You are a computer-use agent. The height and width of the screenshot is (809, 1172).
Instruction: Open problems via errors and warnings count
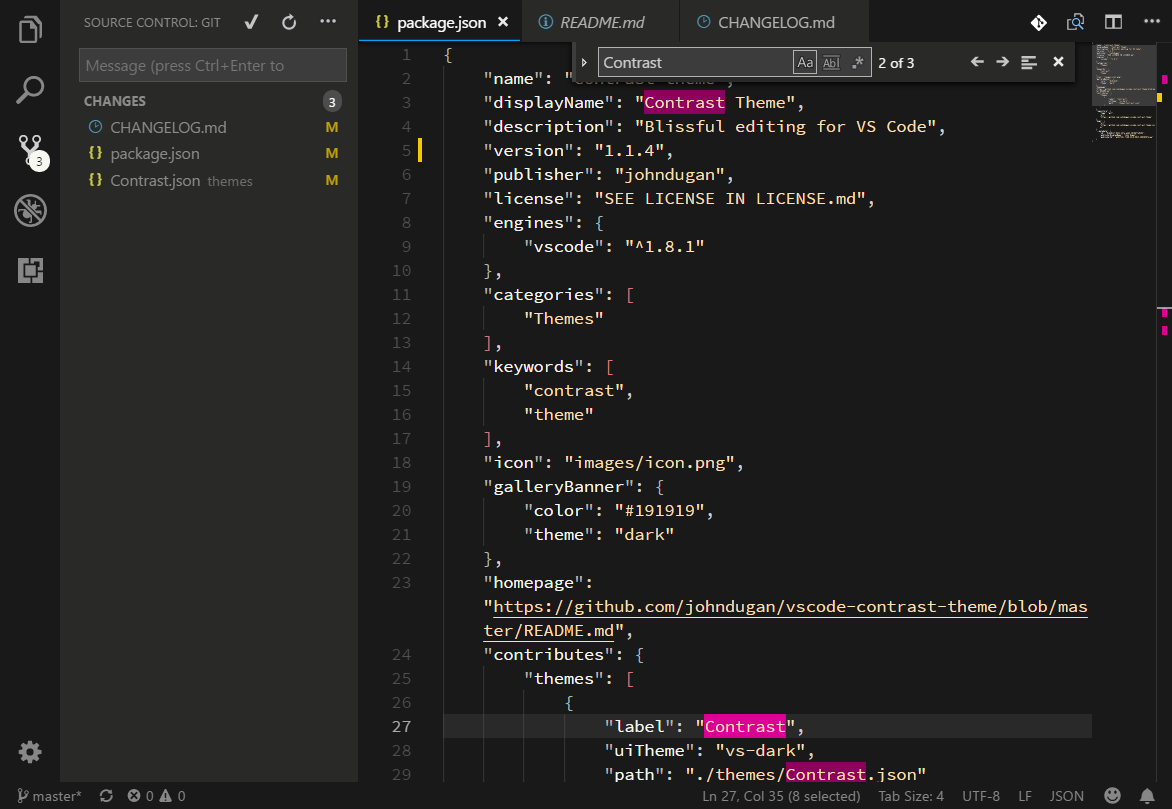click(x=156, y=796)
